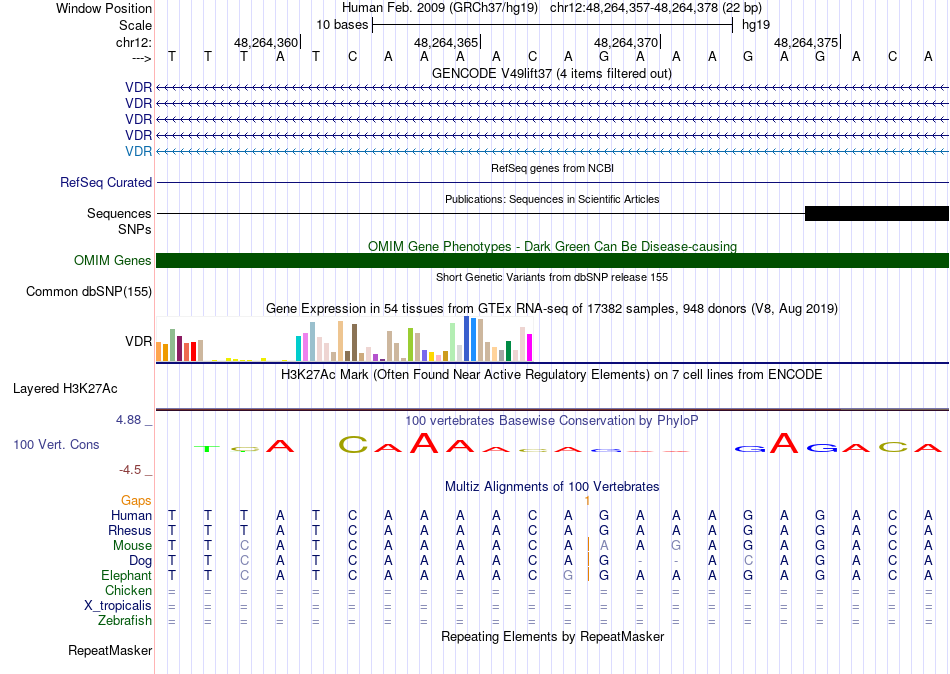Open the GENCODE V49lift37 track title
950x674 pixels.
pyautogui.click(x=551, y=73)
